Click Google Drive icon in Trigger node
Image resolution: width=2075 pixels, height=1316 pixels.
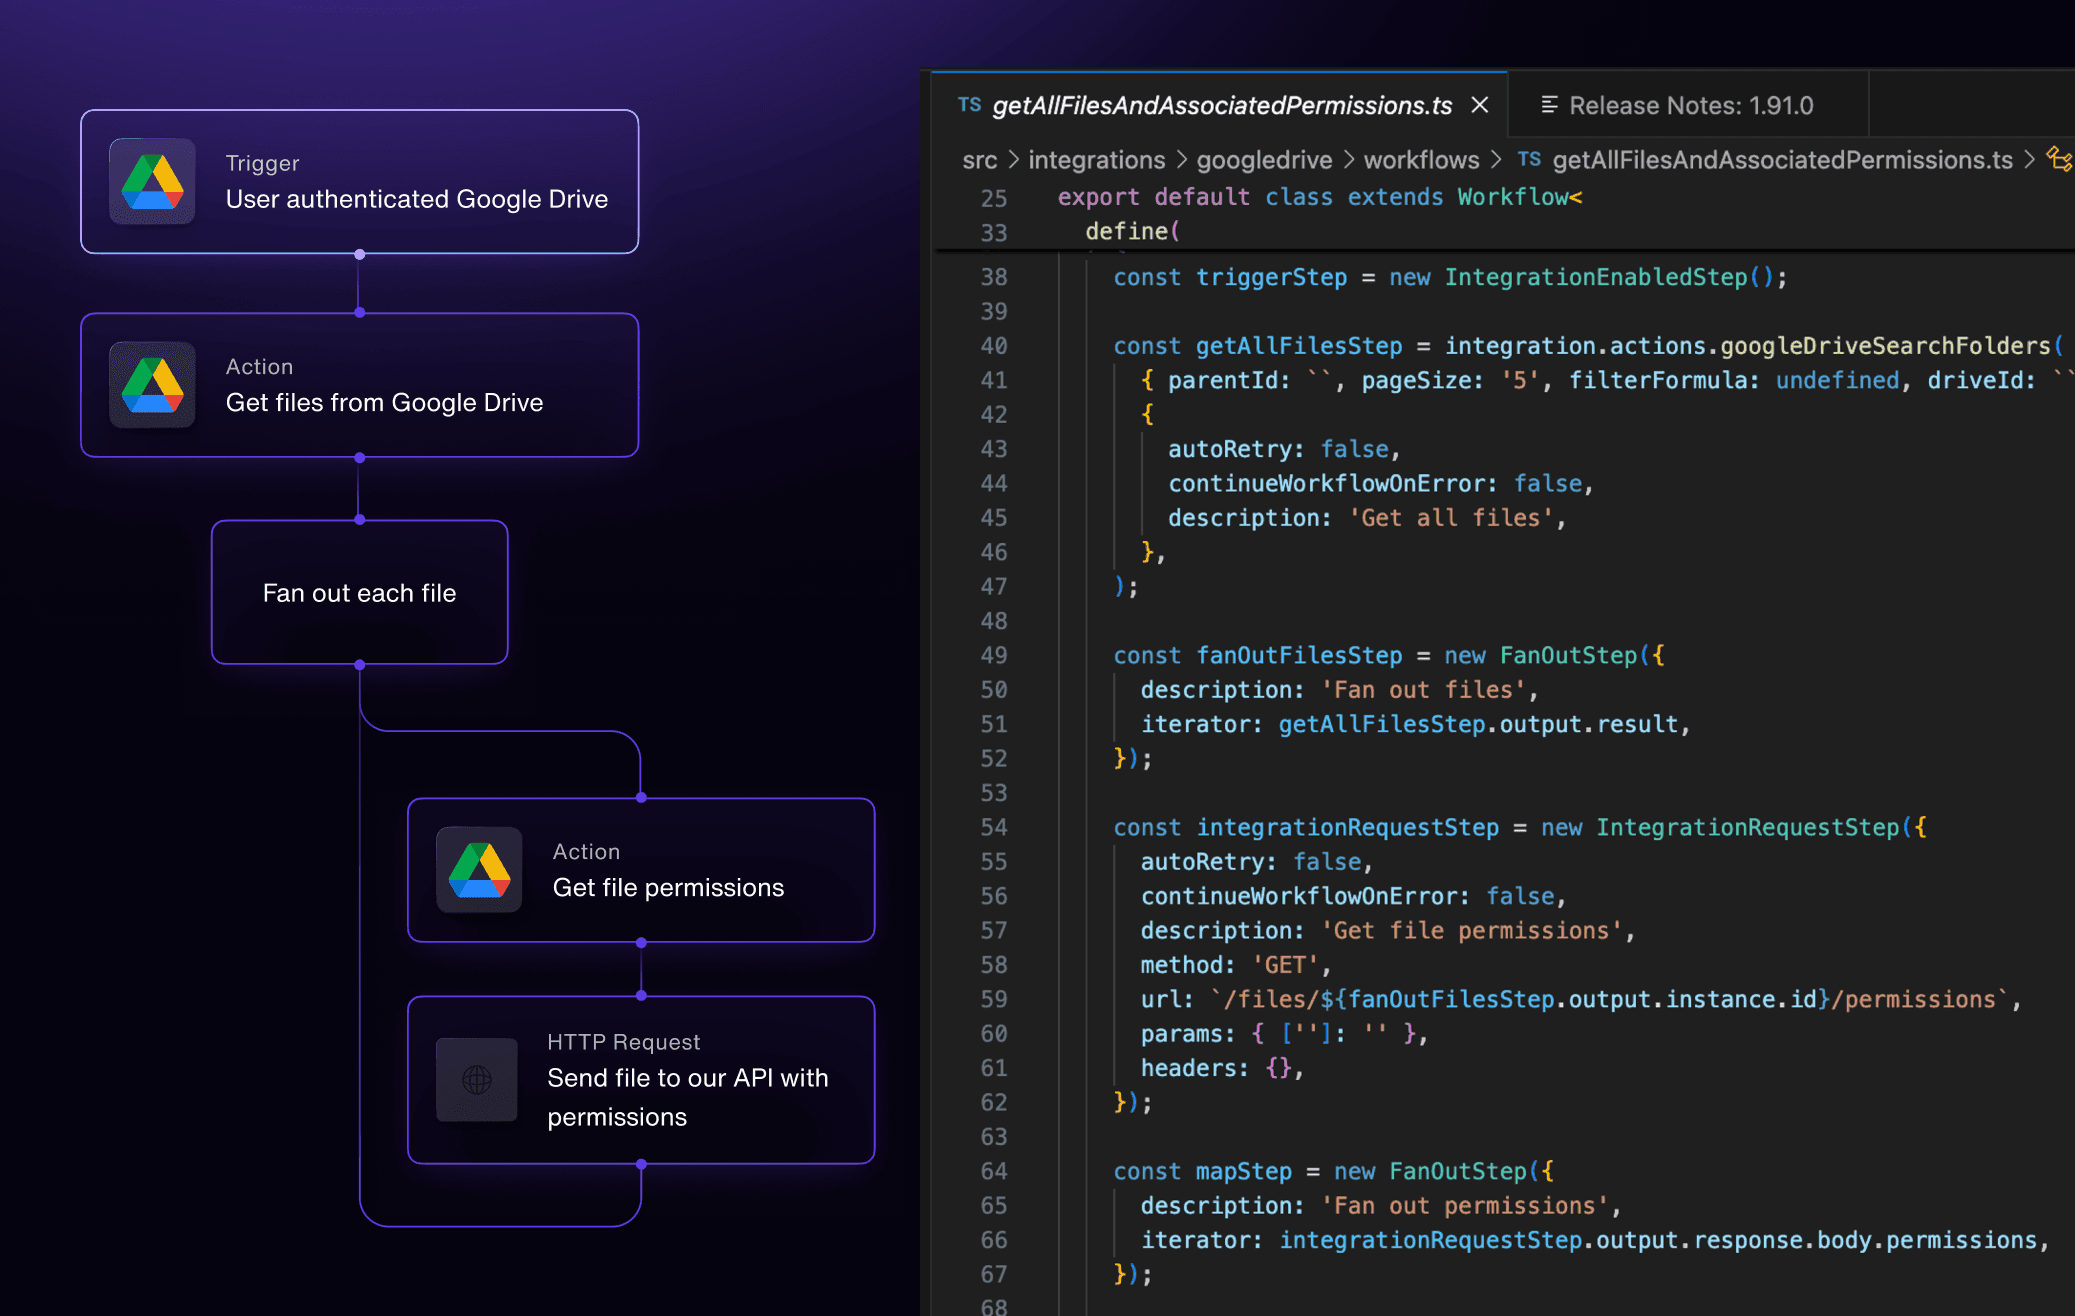coord(152,182)
